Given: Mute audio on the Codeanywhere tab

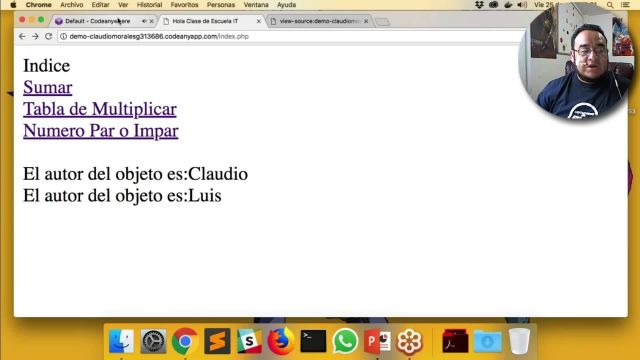Looking at the screenshot, I should 144,21.
